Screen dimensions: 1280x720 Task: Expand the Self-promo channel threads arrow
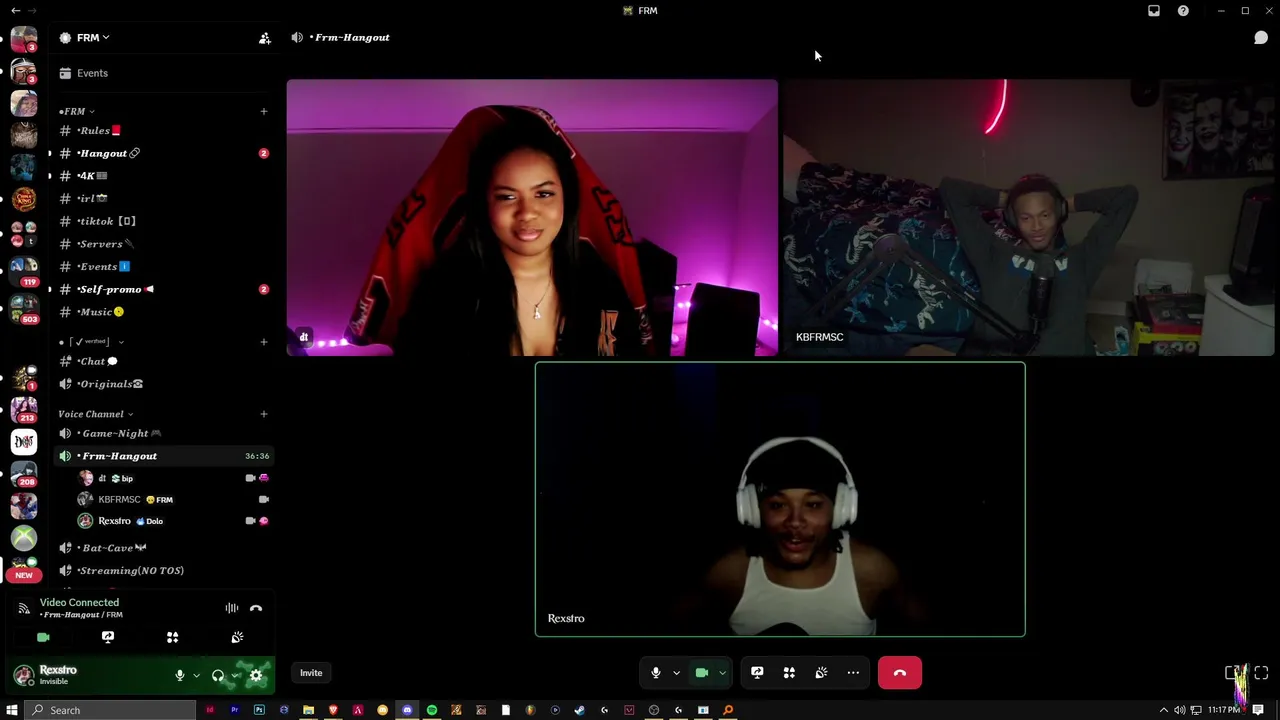point(50,289)
